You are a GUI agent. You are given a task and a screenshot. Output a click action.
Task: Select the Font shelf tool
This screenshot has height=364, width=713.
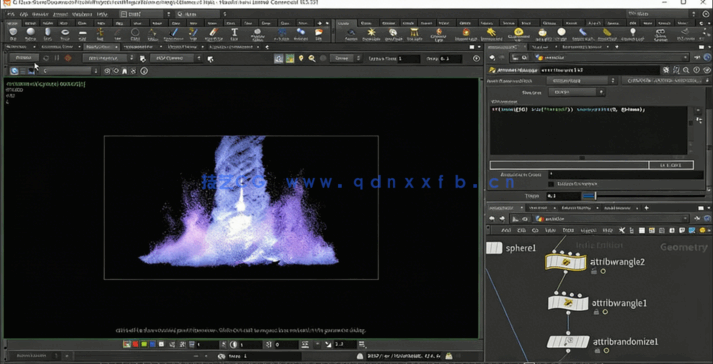(x=234, y=33)
